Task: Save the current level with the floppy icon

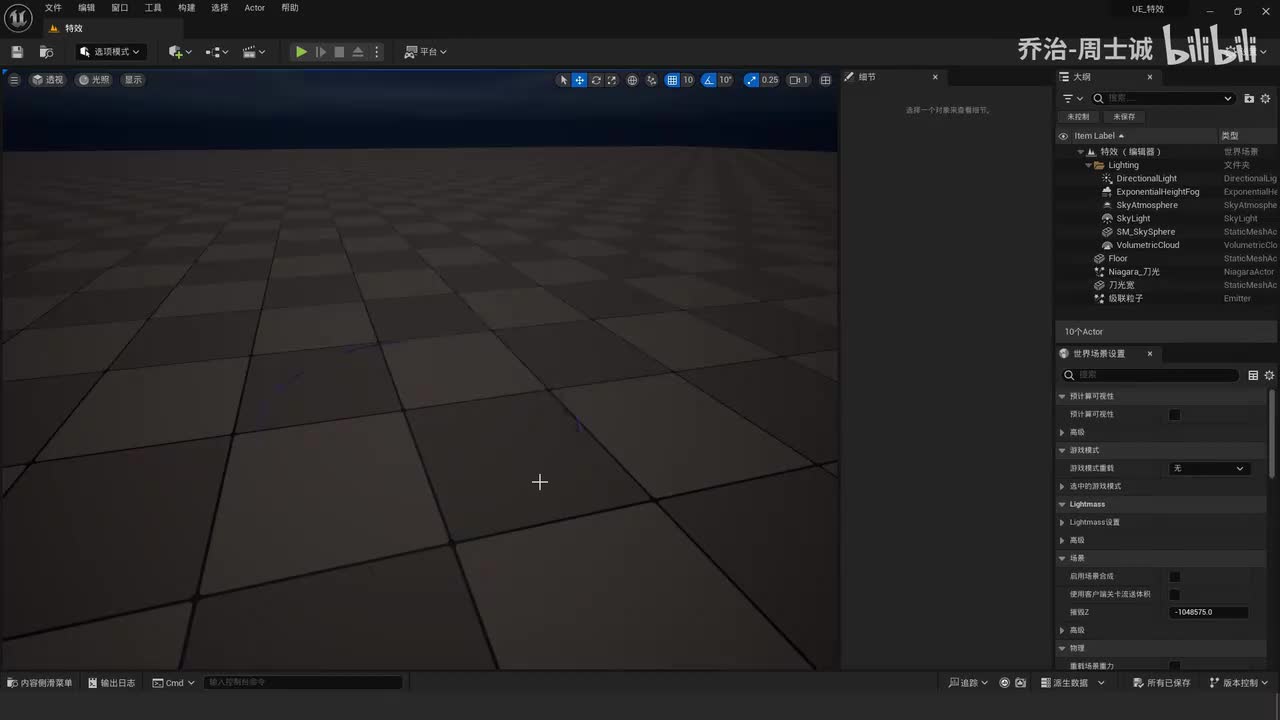Action: pos(17,52)
